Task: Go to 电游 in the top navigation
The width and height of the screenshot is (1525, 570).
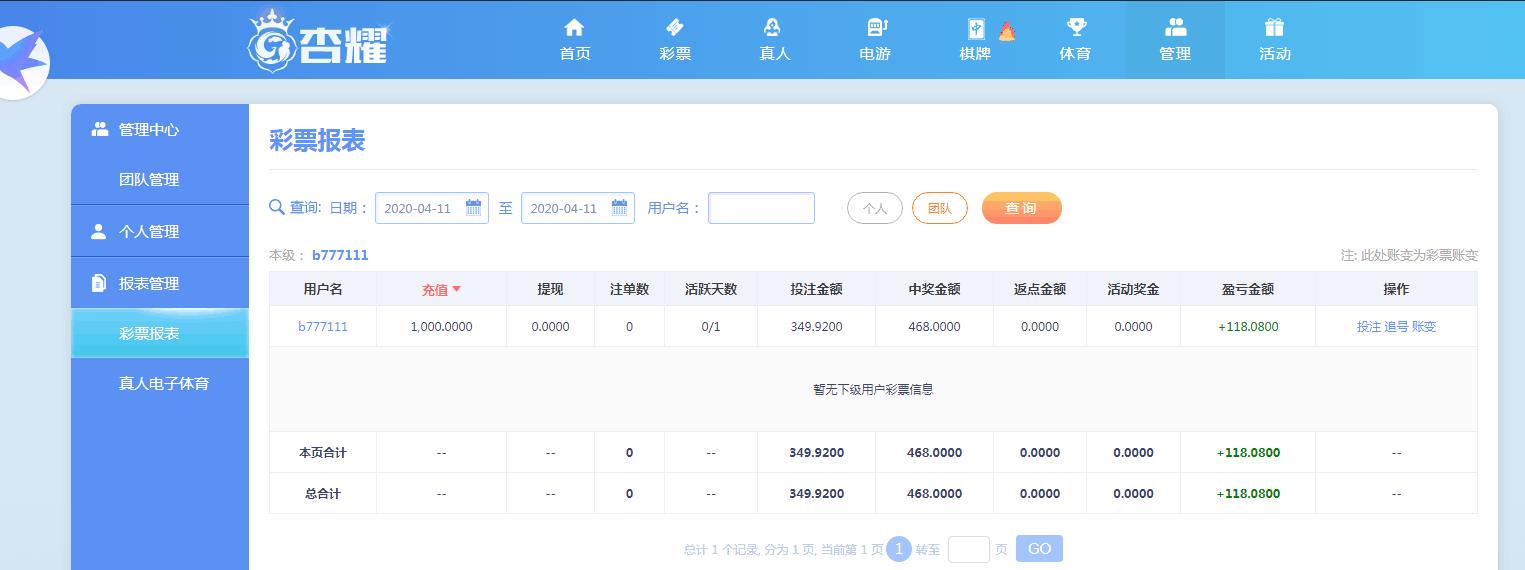Action: [875, 54]
